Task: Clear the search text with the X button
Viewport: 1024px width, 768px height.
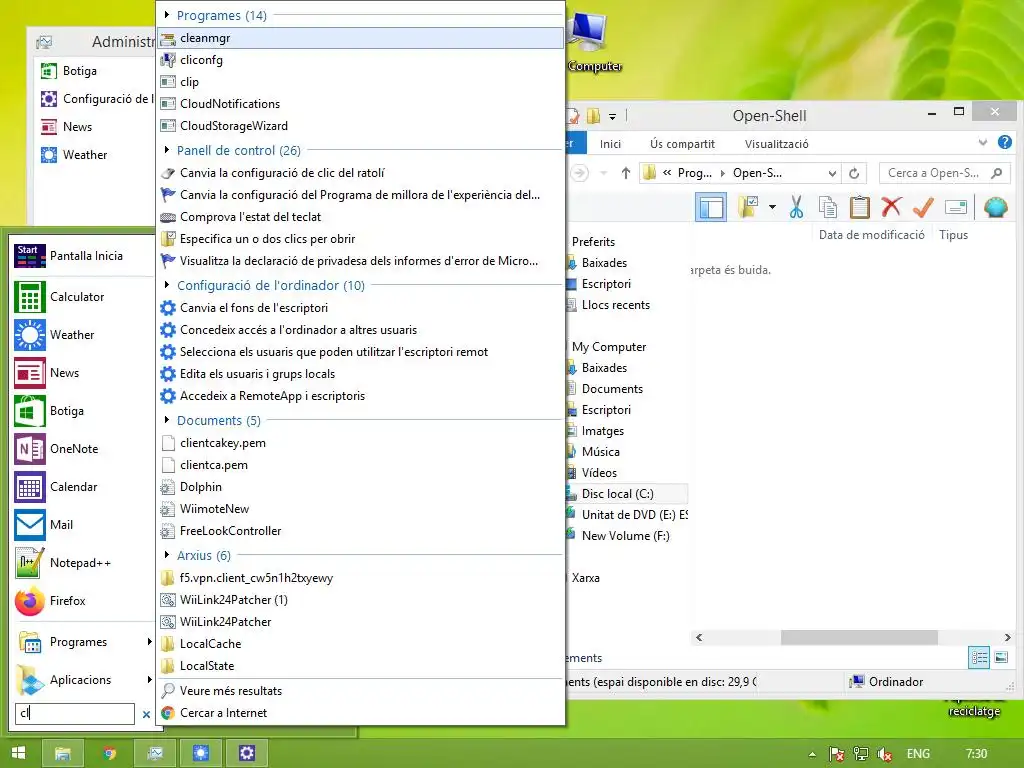Action: (146, 714)
